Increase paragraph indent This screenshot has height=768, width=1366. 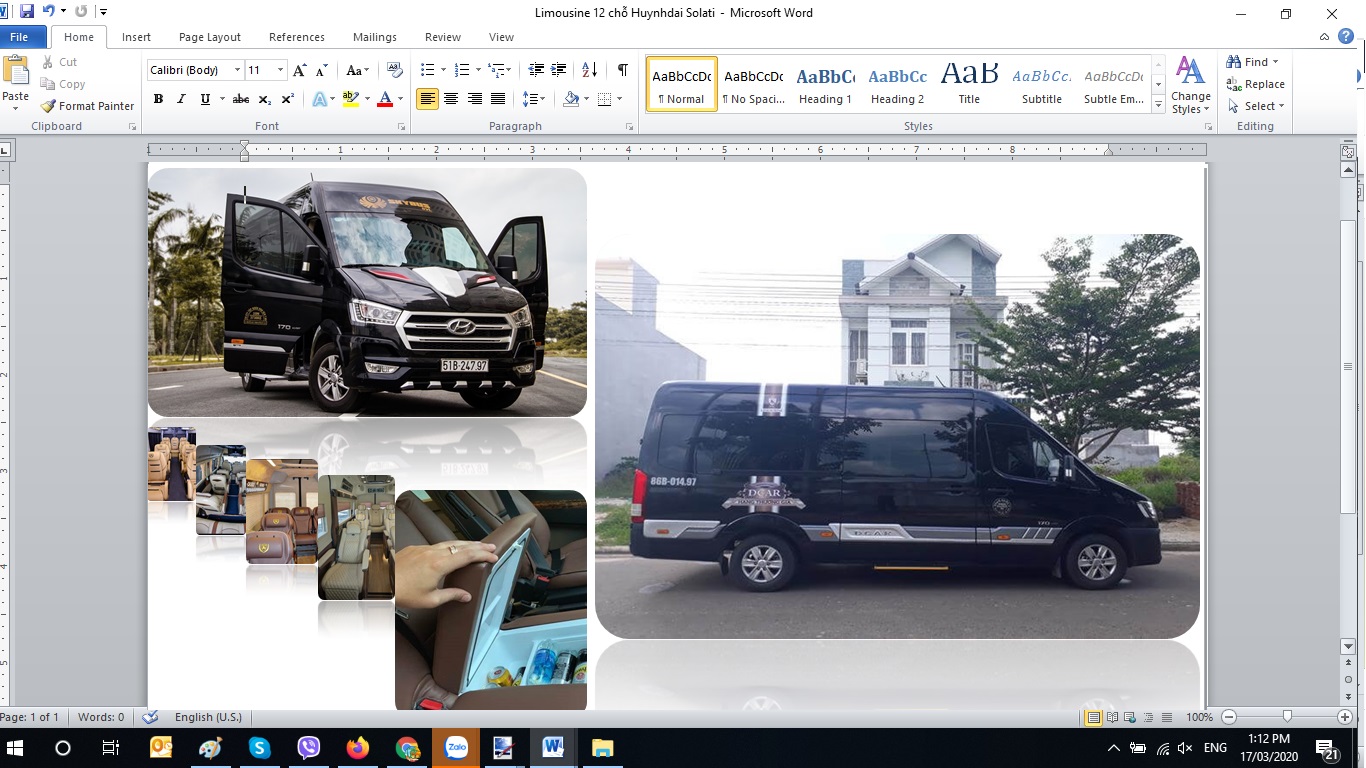coord(559,70)
